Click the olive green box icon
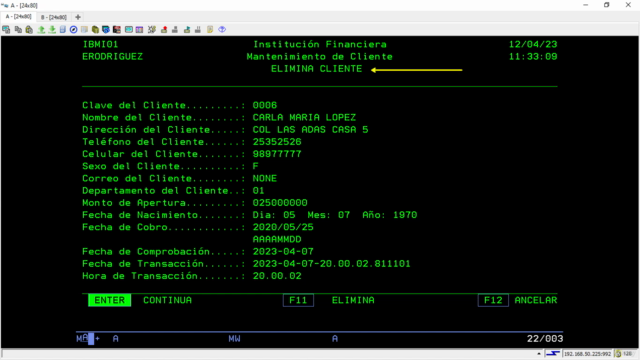Image resolution: width=640 pixels, height=360 pixels. tap(95, 29)
